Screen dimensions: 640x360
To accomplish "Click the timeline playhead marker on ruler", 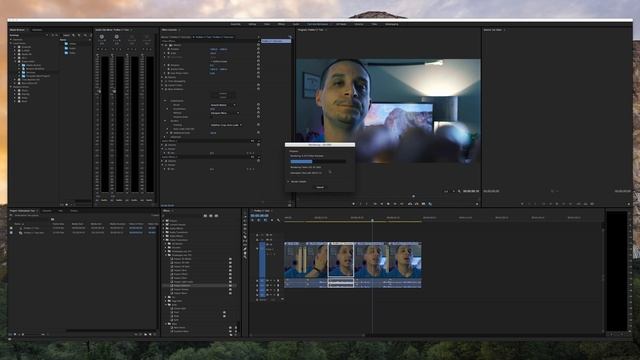I will pos(372,220).
